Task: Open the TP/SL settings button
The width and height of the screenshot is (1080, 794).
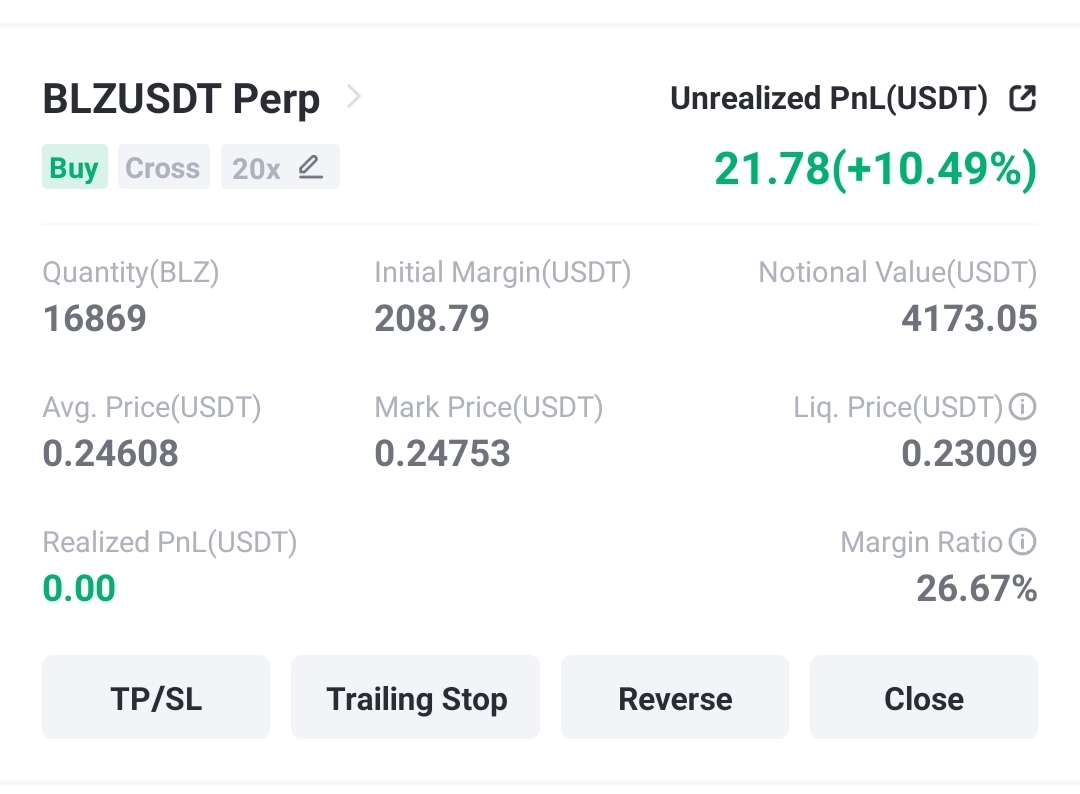Action: [156, 698]
